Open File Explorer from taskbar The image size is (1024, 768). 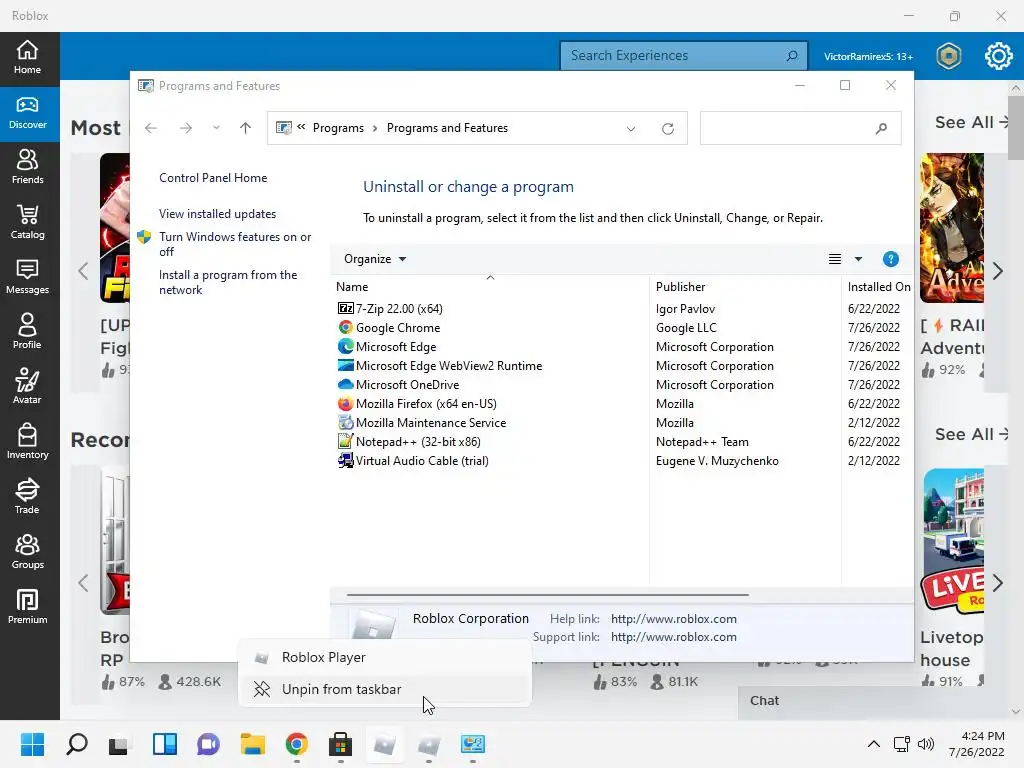click(x=252, y=744)
